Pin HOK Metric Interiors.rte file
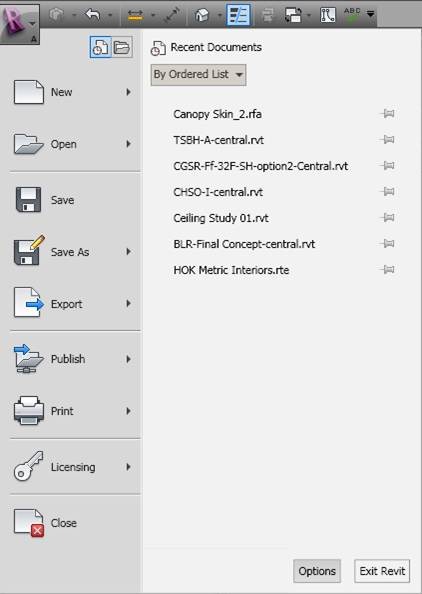 pos(388,269)
